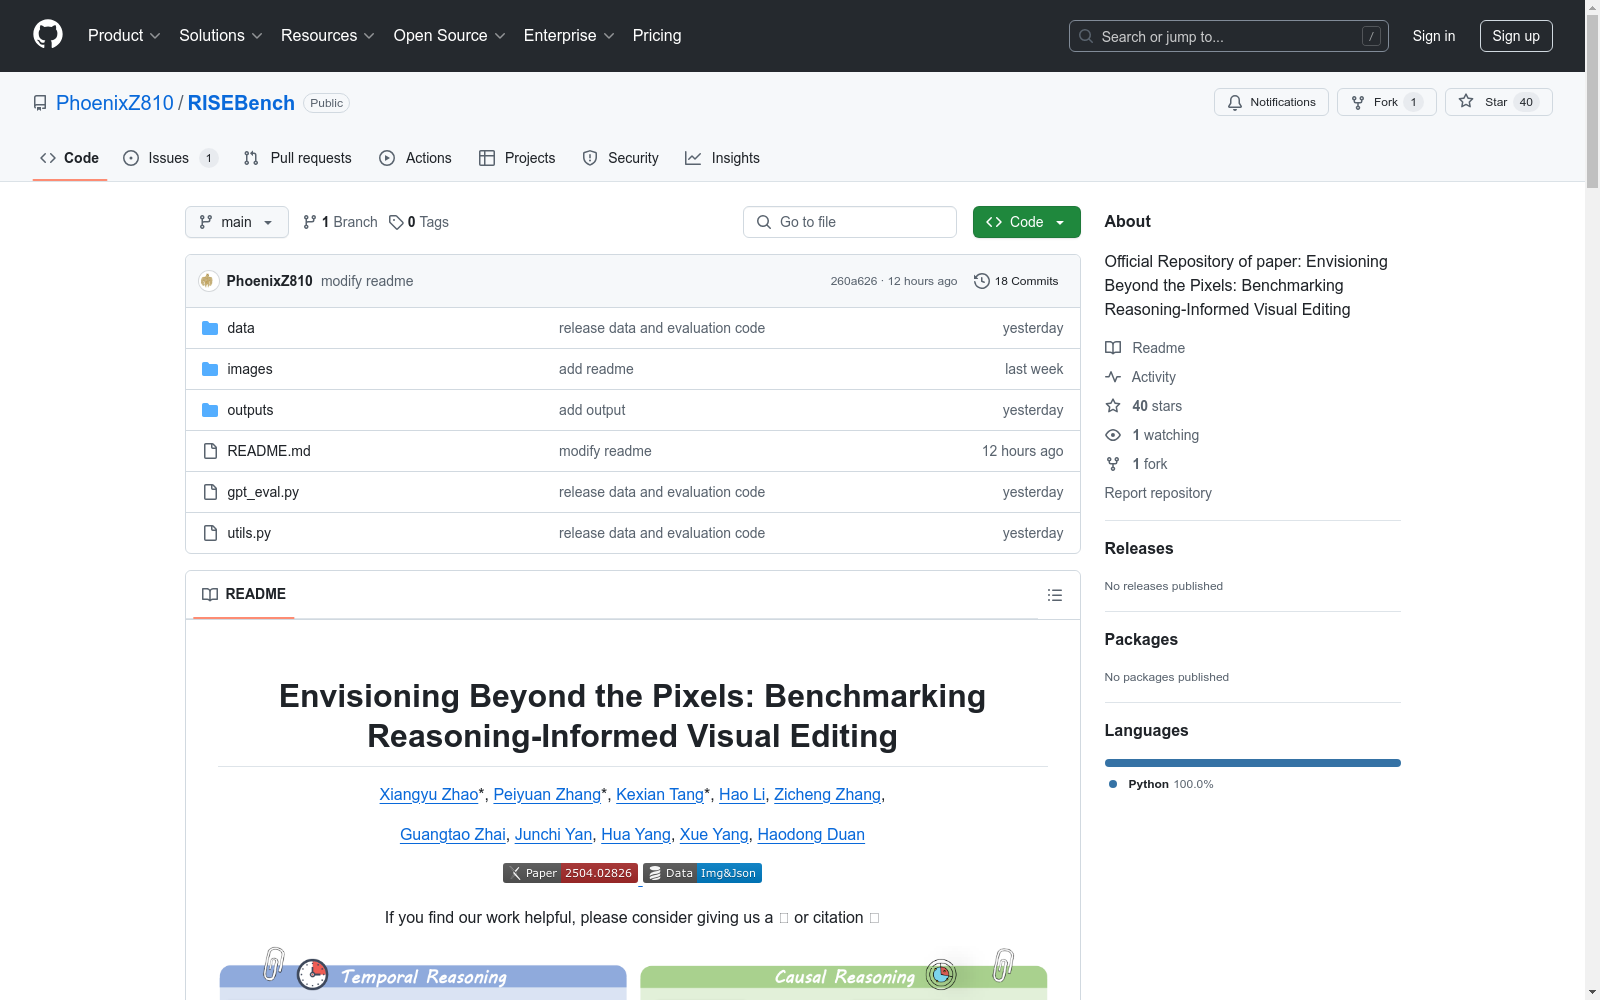The width and height of the screenshot is (1600, 1000).
Task: Open the Releases section heading
Action: coord(1139,548)
